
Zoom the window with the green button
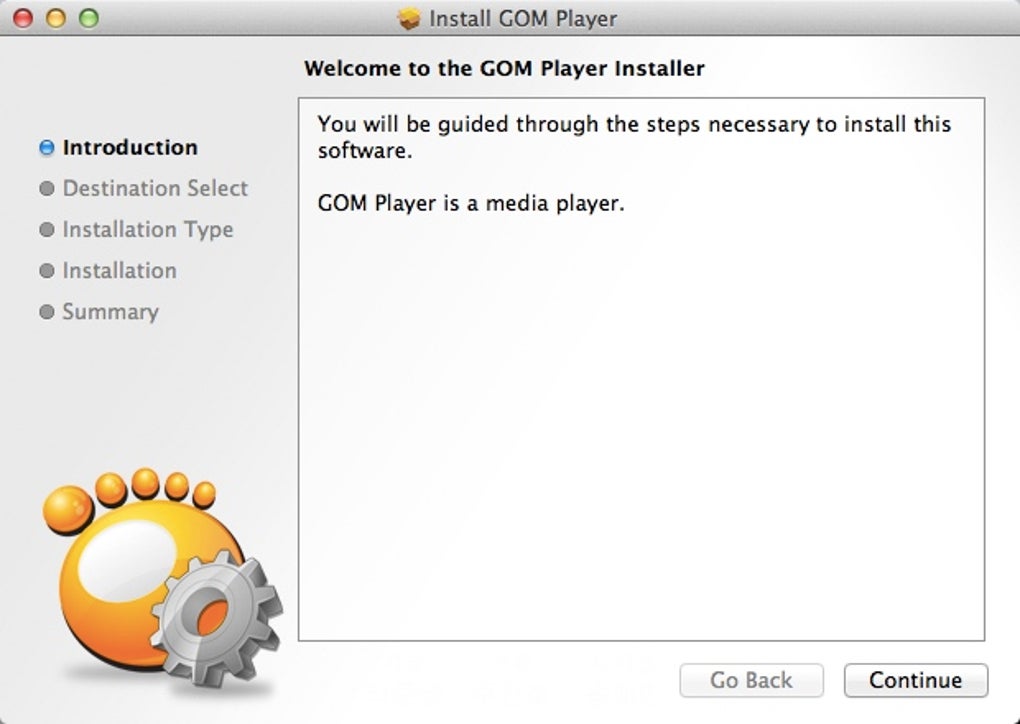[x=88, y=18]
